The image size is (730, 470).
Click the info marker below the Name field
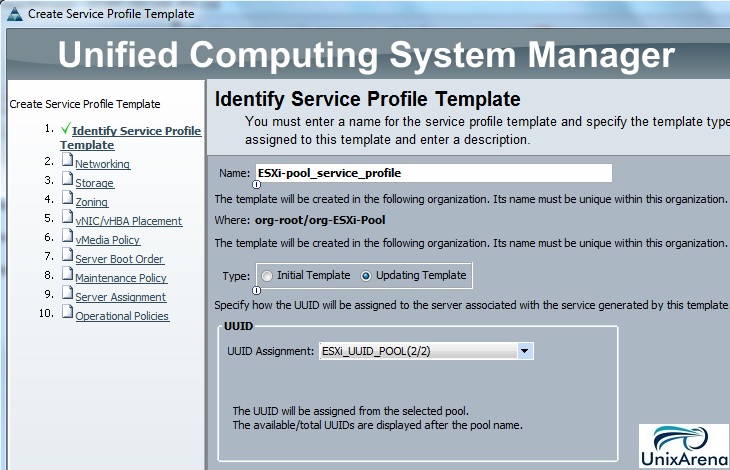[257, 185]
